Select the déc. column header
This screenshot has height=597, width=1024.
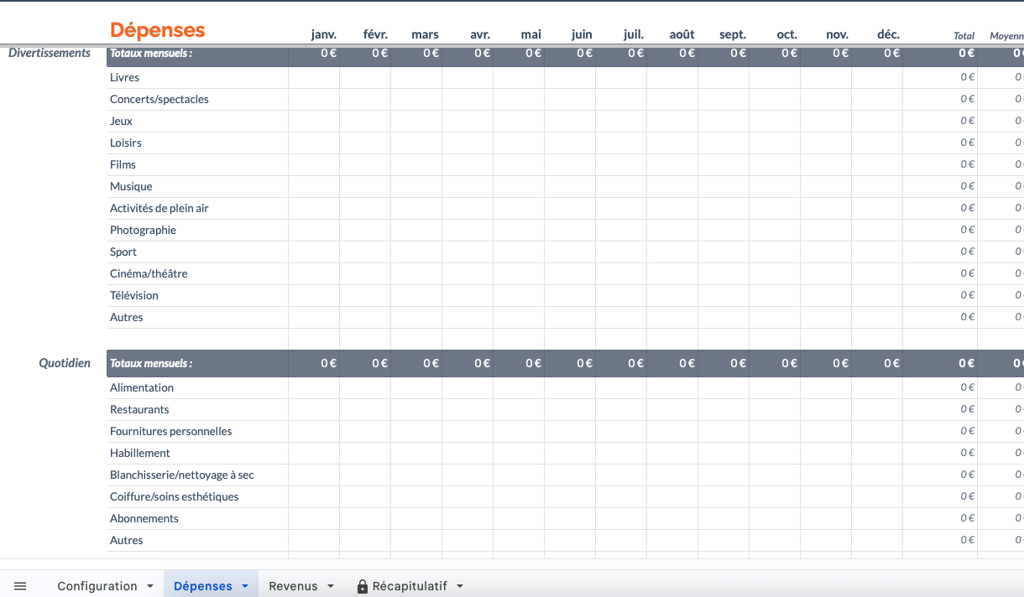[888, 35]
